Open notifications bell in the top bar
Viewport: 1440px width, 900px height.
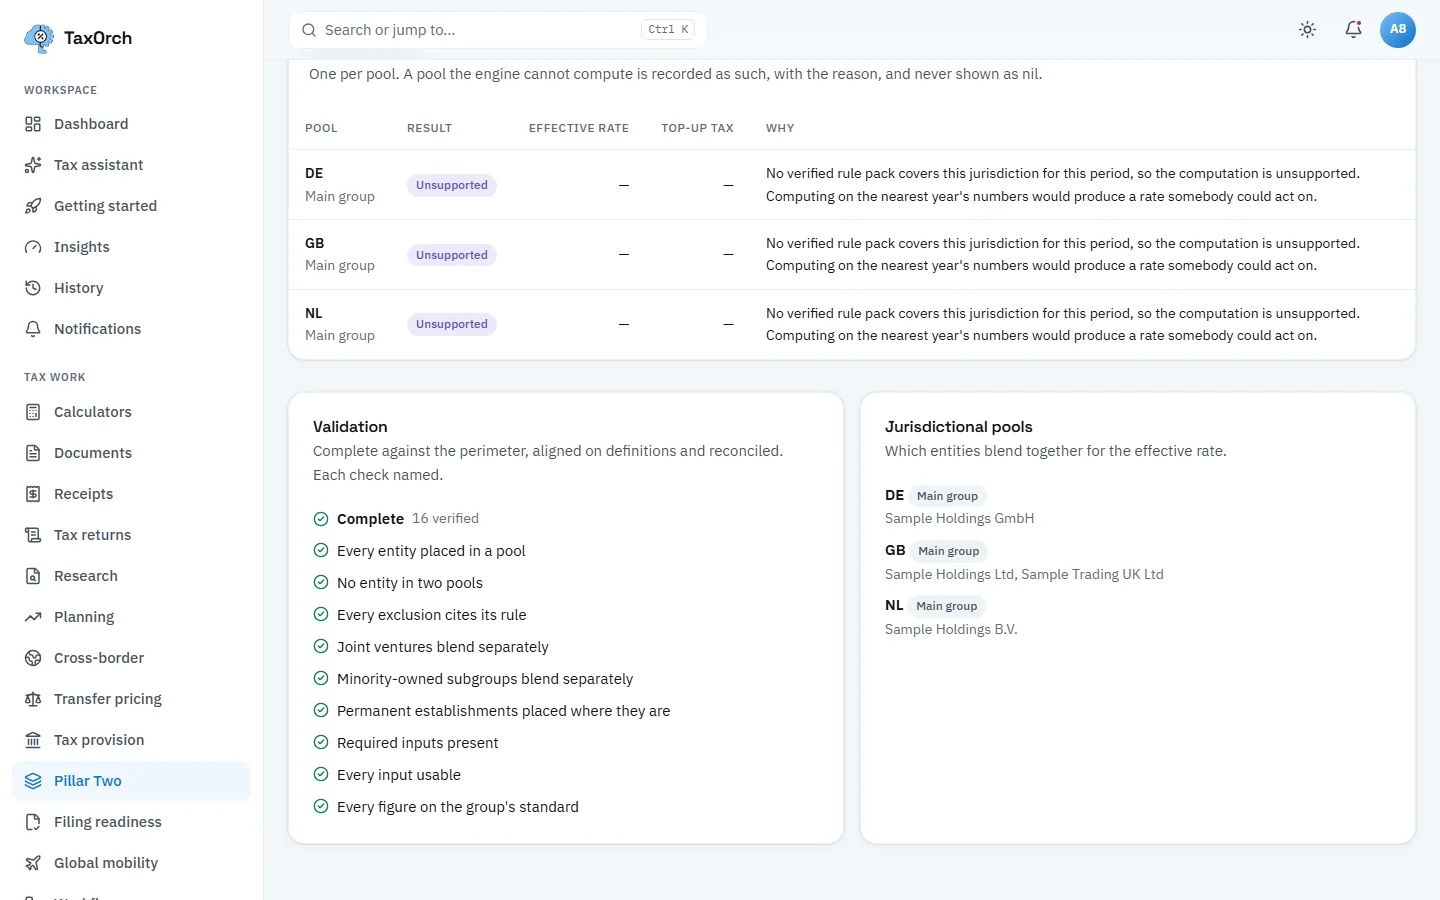1353,30
